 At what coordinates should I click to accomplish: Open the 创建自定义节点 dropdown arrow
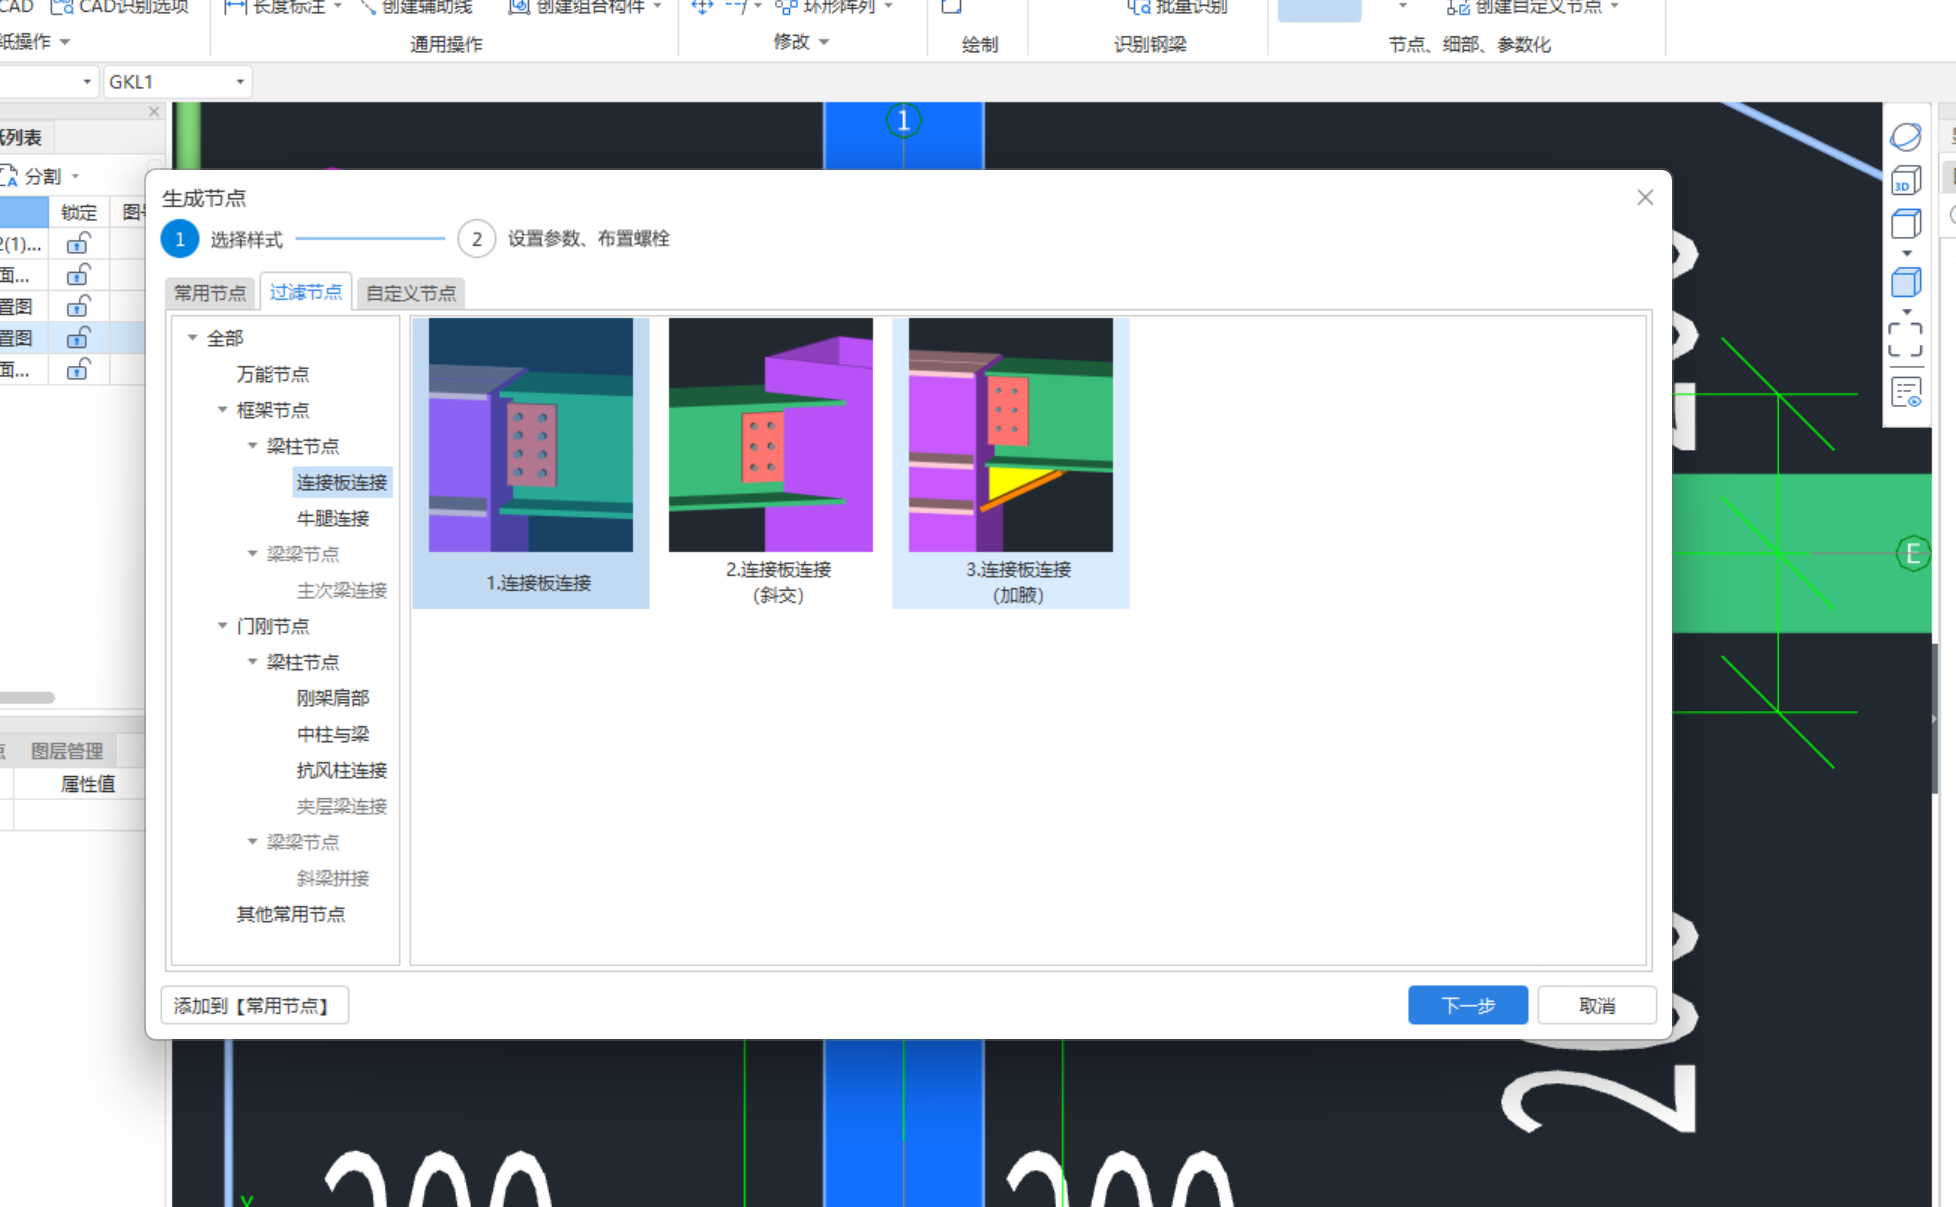[x=1614, y=6]
